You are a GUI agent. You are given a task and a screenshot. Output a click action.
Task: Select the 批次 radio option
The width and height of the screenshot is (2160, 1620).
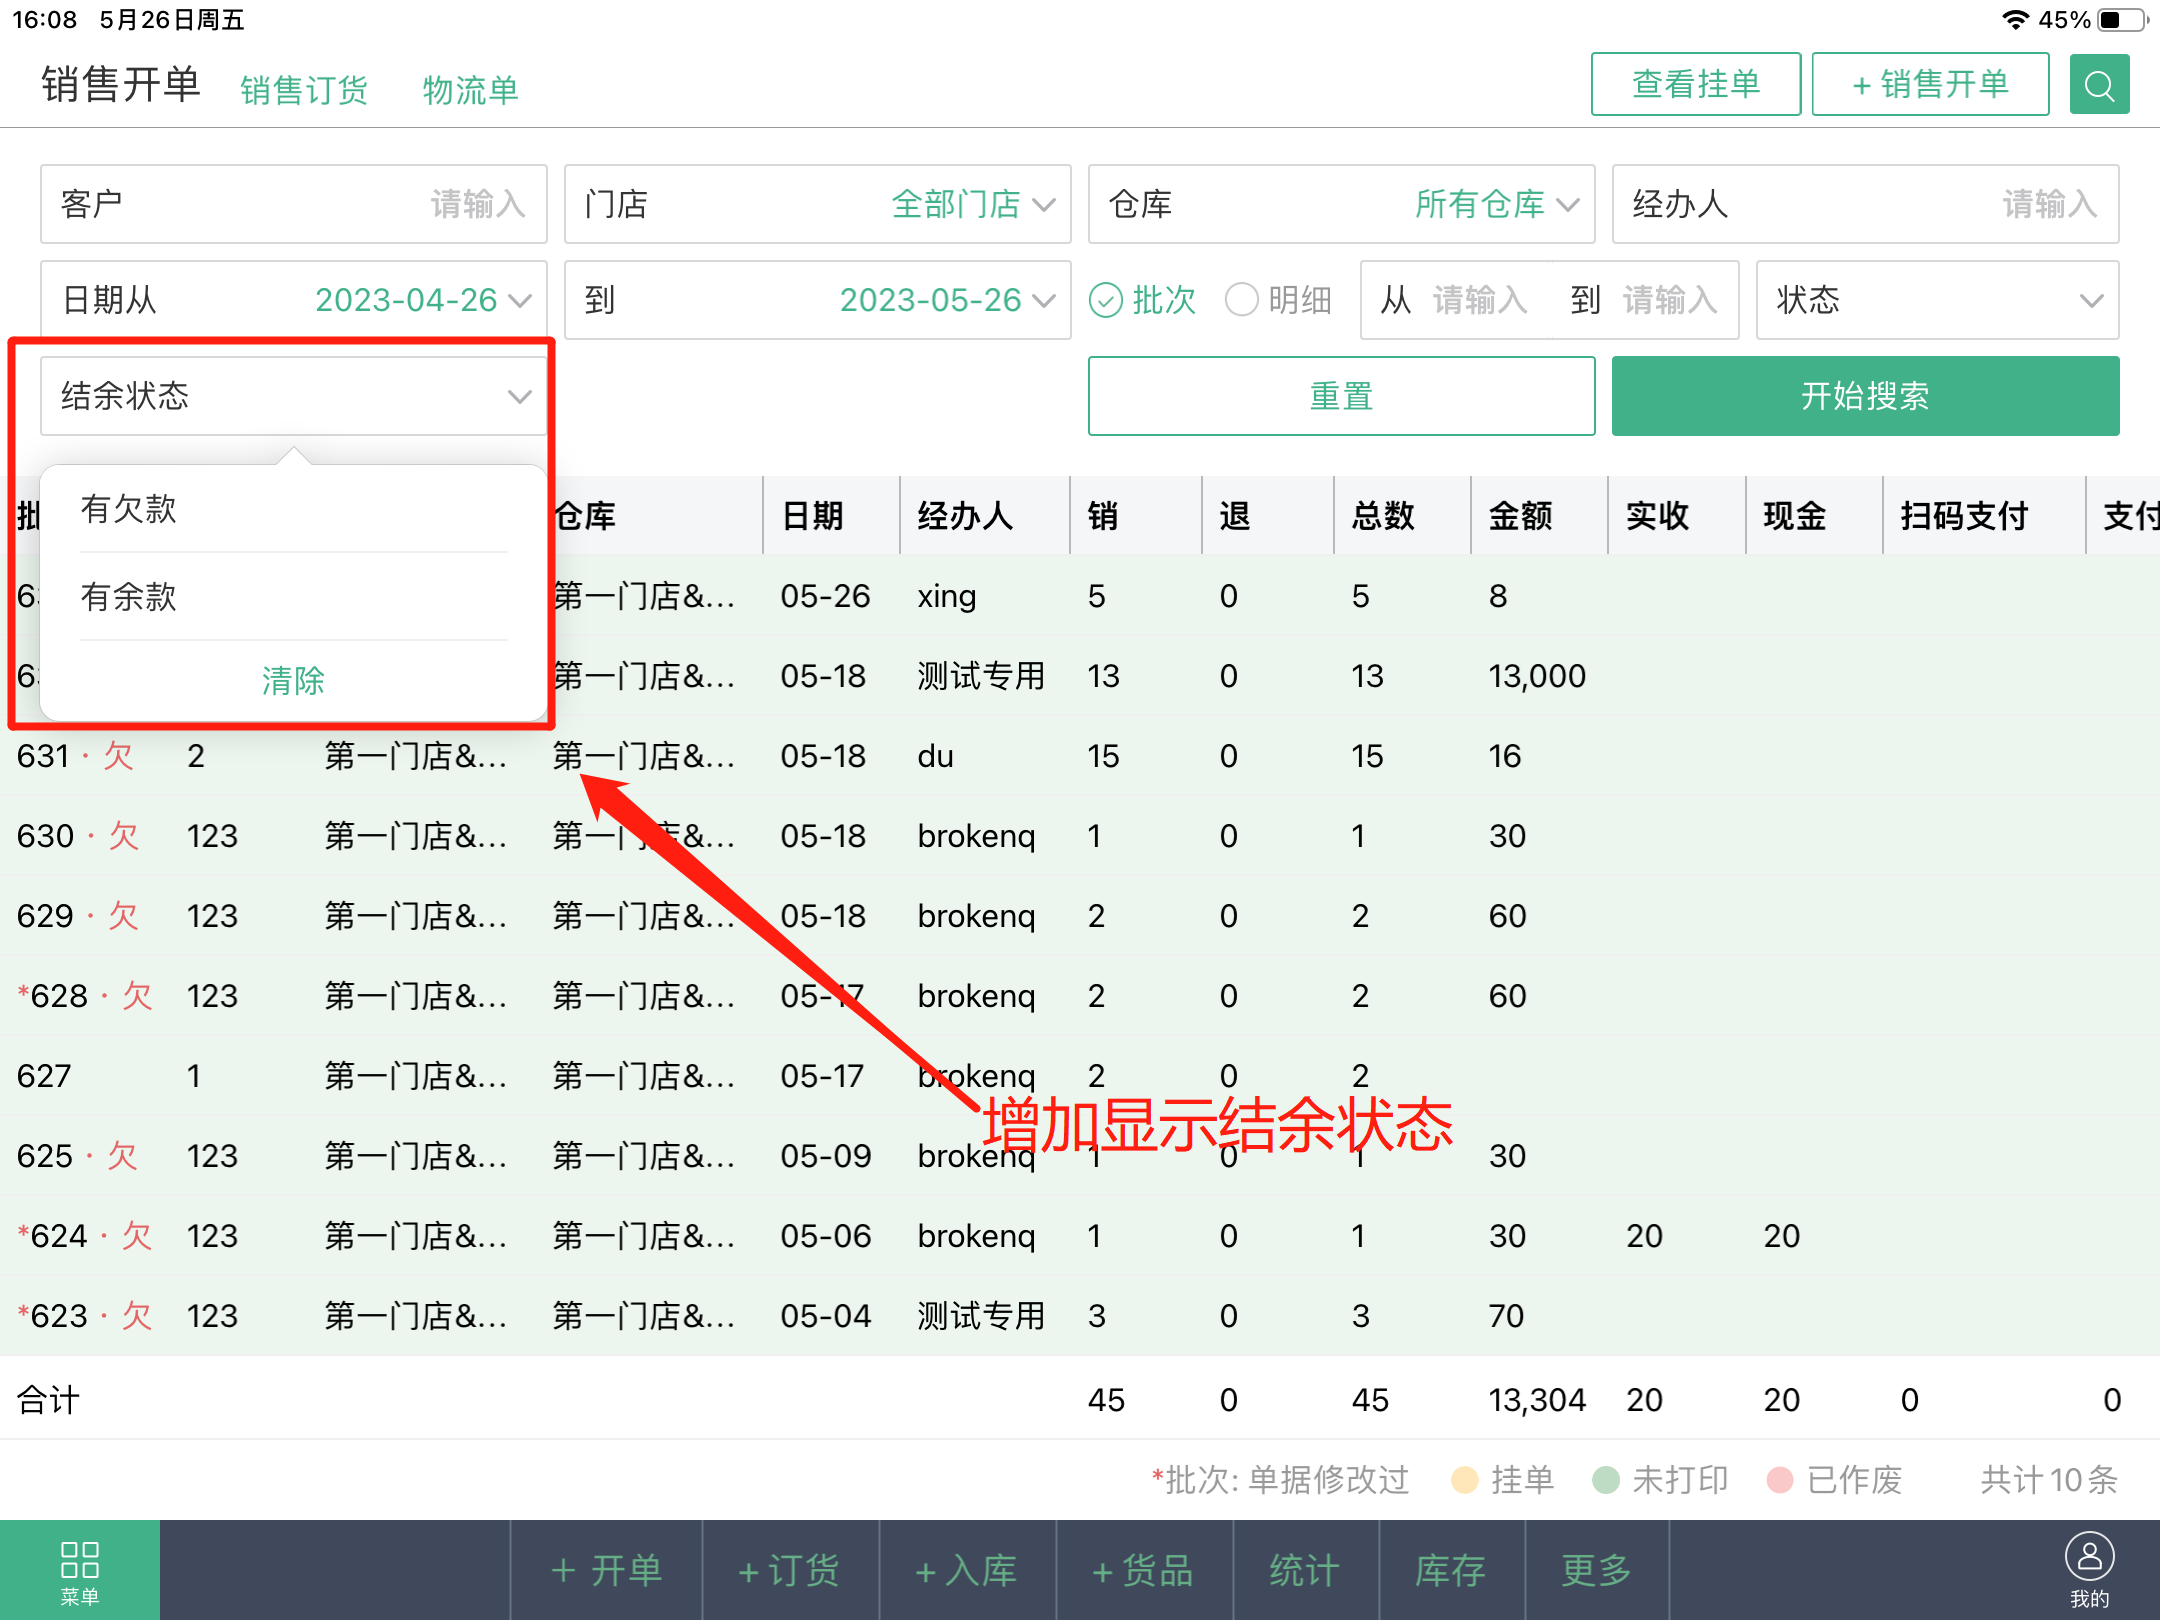tap(1142, 300)
